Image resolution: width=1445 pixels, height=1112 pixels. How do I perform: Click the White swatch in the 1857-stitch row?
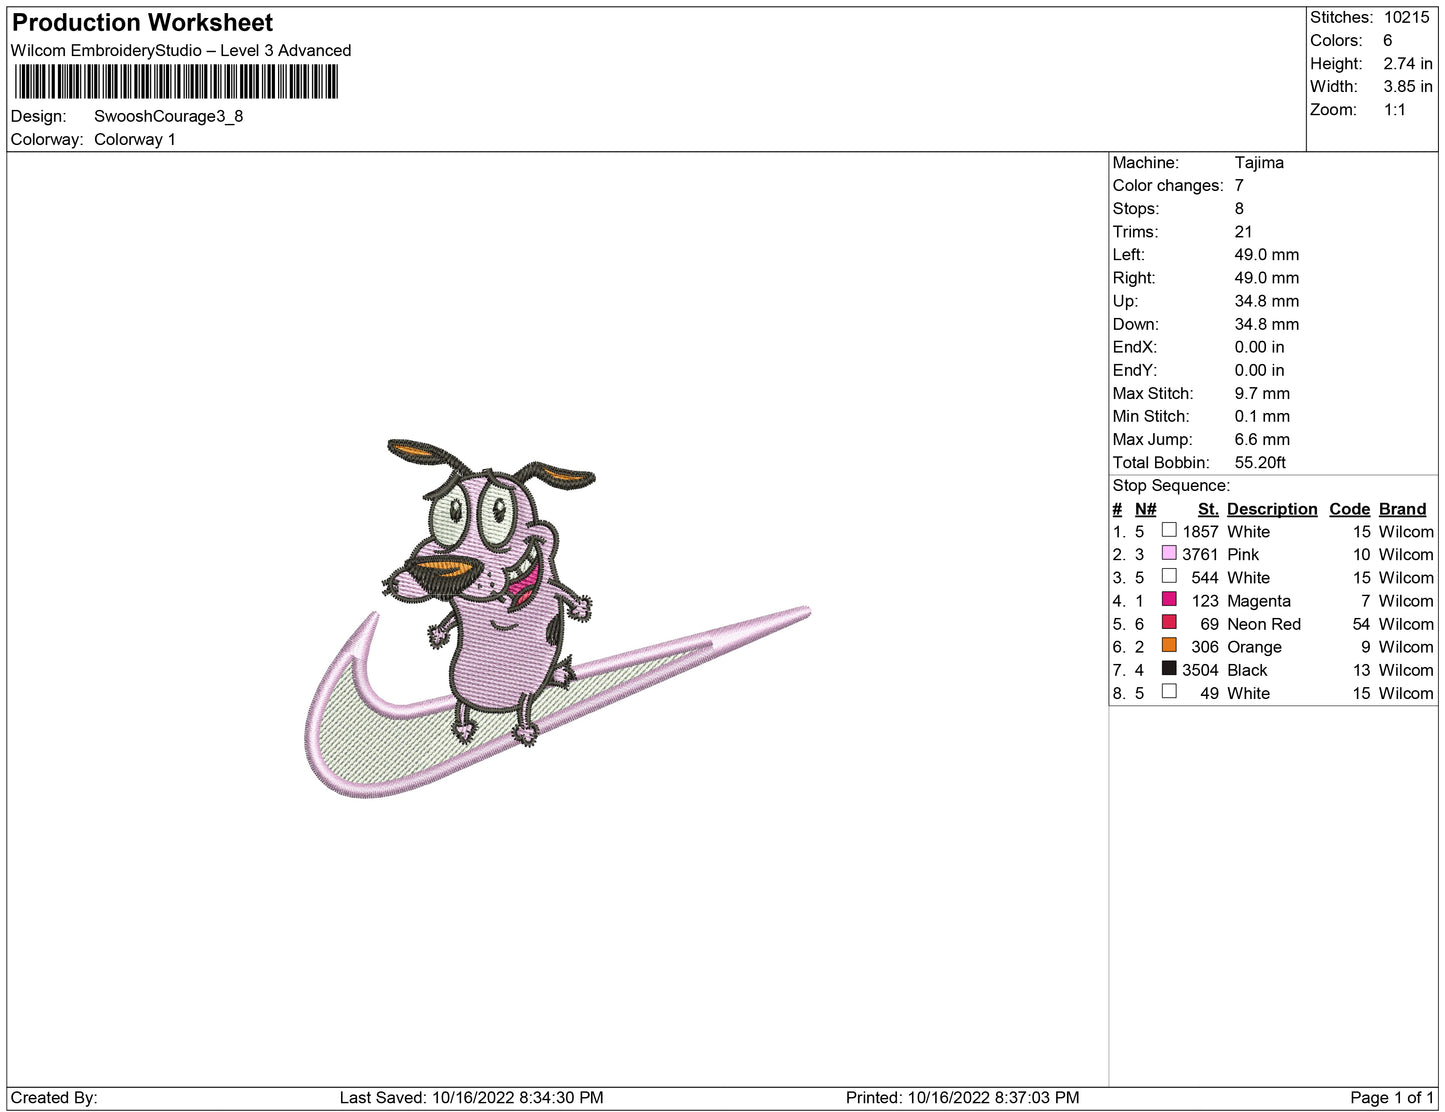point(1169,530)
